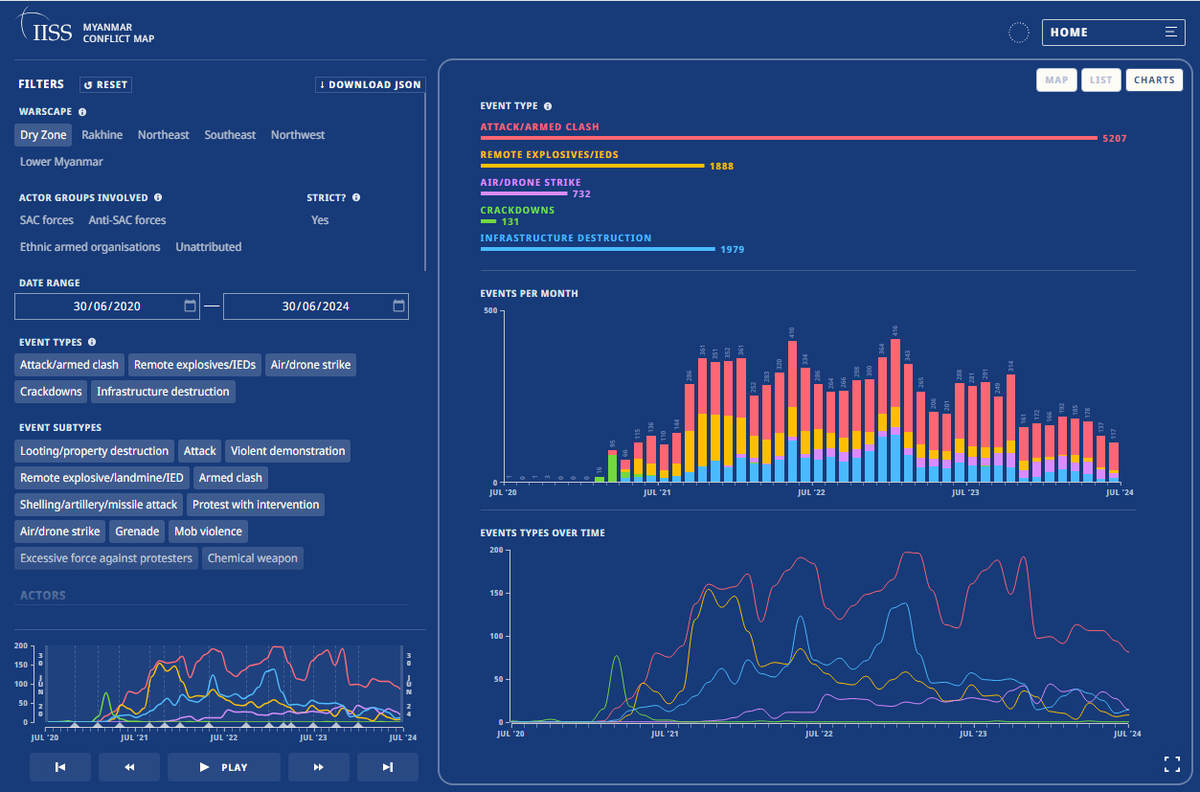Toggle Ethnic armed organisations actor group

point(90,247)
